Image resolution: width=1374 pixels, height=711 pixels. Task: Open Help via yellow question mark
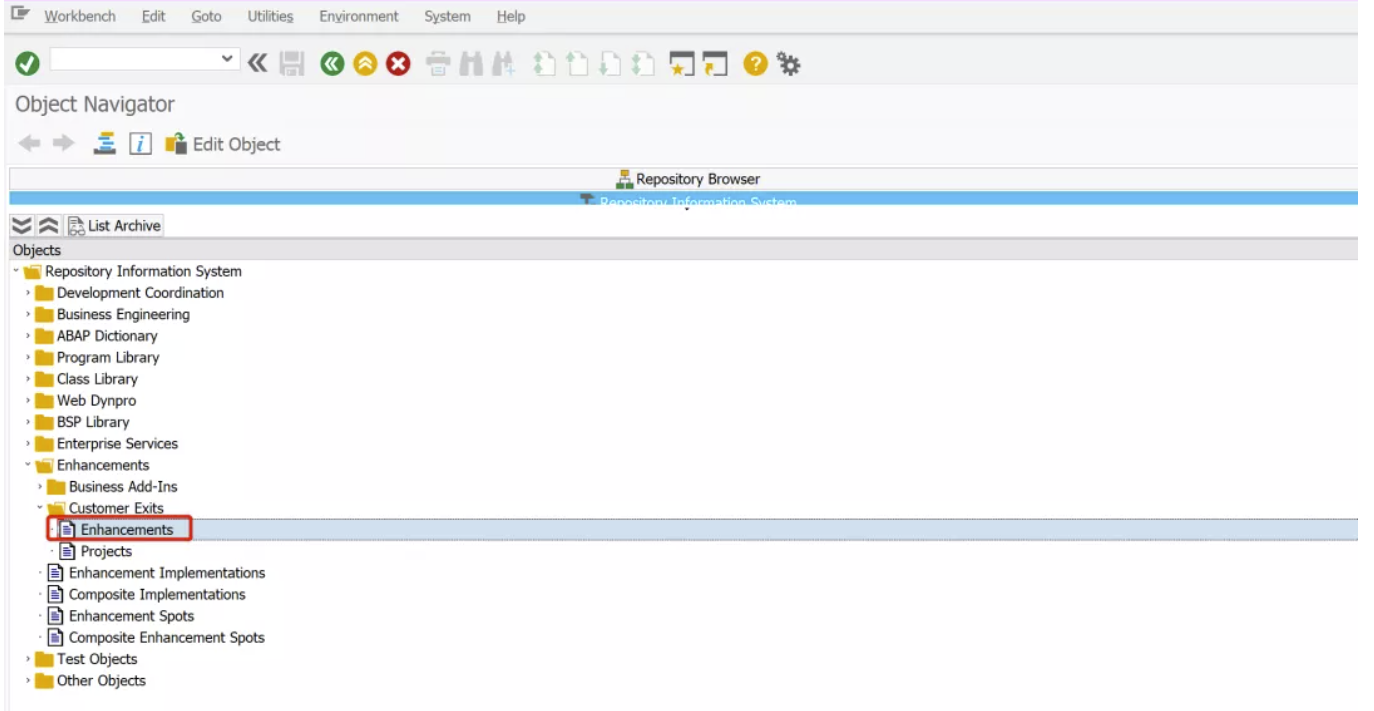coord(755,64)
